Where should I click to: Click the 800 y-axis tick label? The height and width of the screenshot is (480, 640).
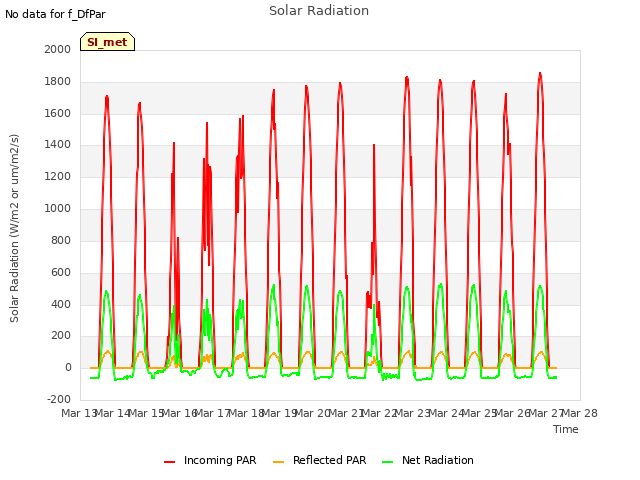pos(61,240)
